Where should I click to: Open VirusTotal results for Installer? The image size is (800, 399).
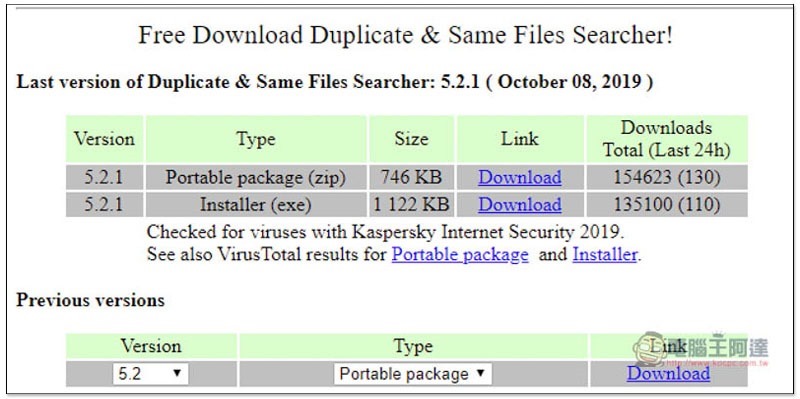coord(605,254)
